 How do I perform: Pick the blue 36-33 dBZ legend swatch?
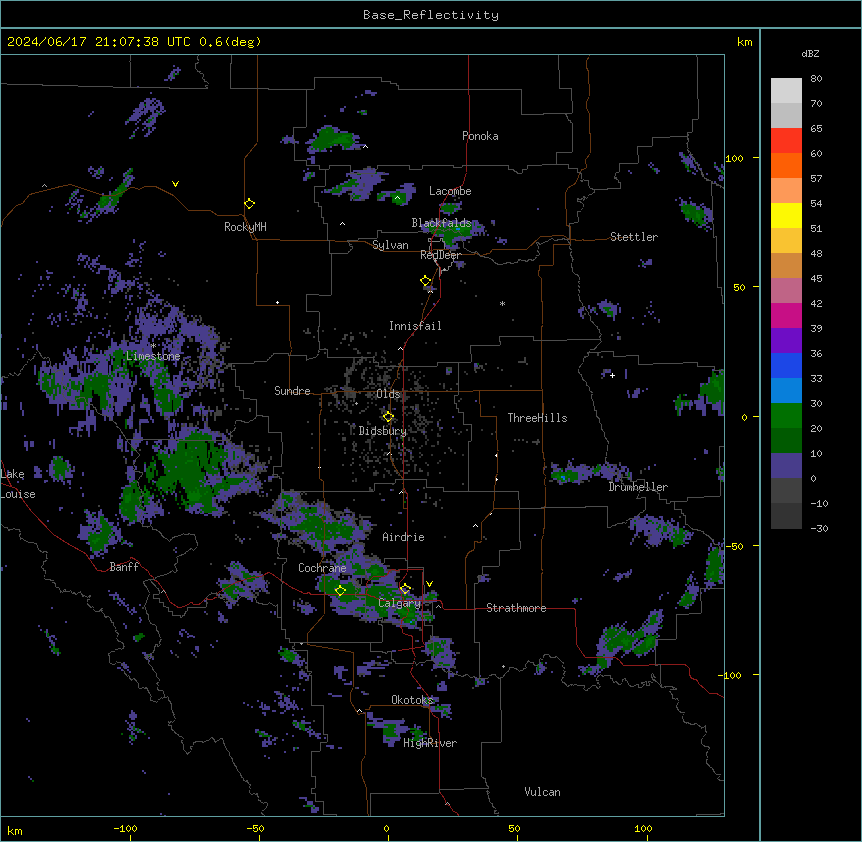786,365
